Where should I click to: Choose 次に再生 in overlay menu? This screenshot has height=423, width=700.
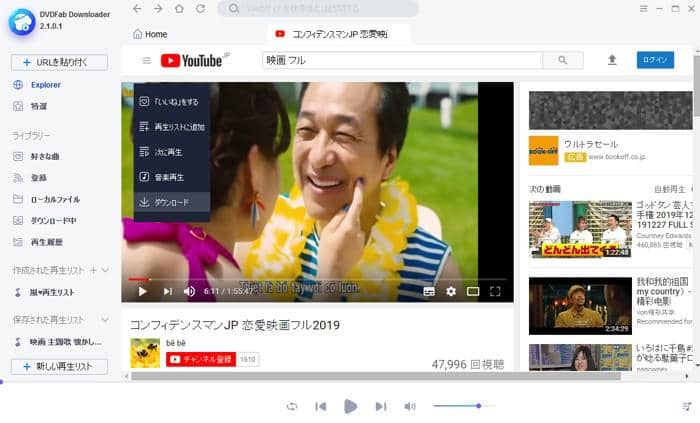(172, 152)
